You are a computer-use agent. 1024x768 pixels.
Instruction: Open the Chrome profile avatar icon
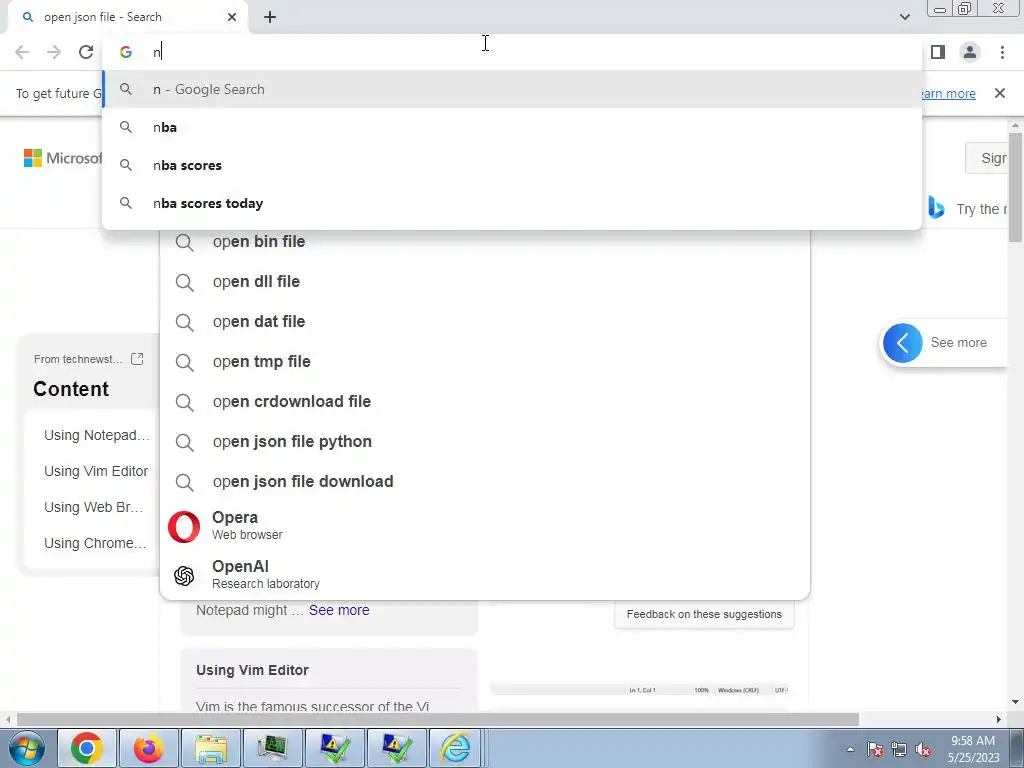[970, 52]
